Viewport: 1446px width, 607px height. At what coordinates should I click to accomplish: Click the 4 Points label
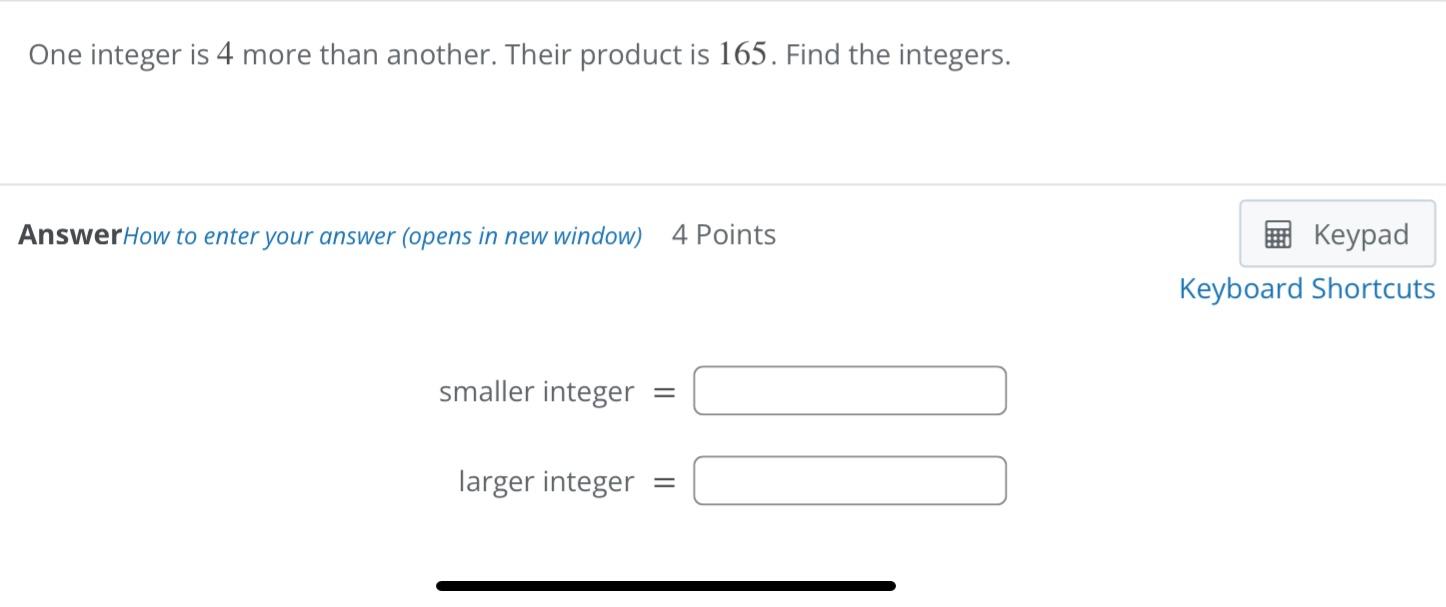tap(723, 234)
